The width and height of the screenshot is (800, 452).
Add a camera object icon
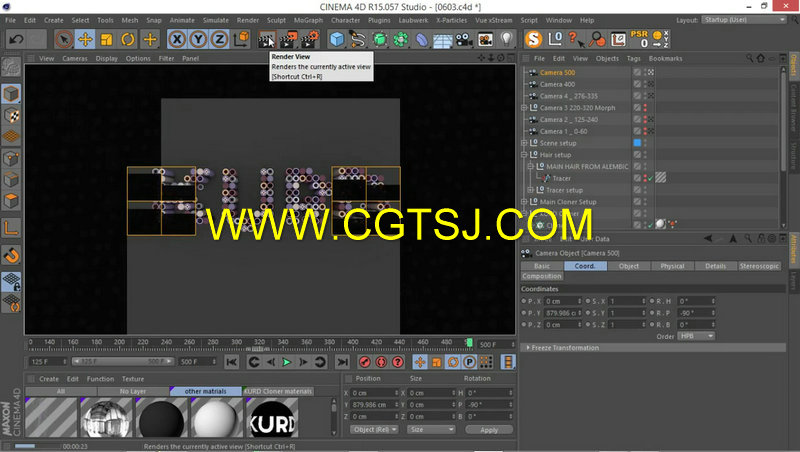pyautogui.click(x=464, y=39)
